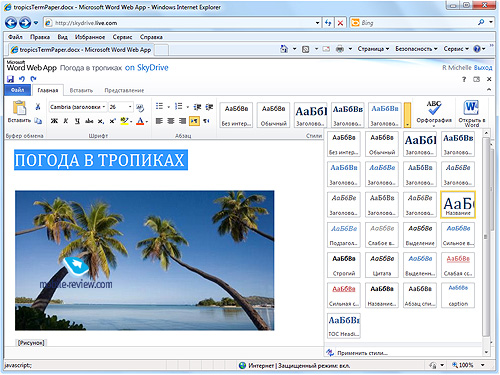The width and height of the screenshot is (500, 375).
Task: Click the red font color A swatch
Action: tap(140, 121)
